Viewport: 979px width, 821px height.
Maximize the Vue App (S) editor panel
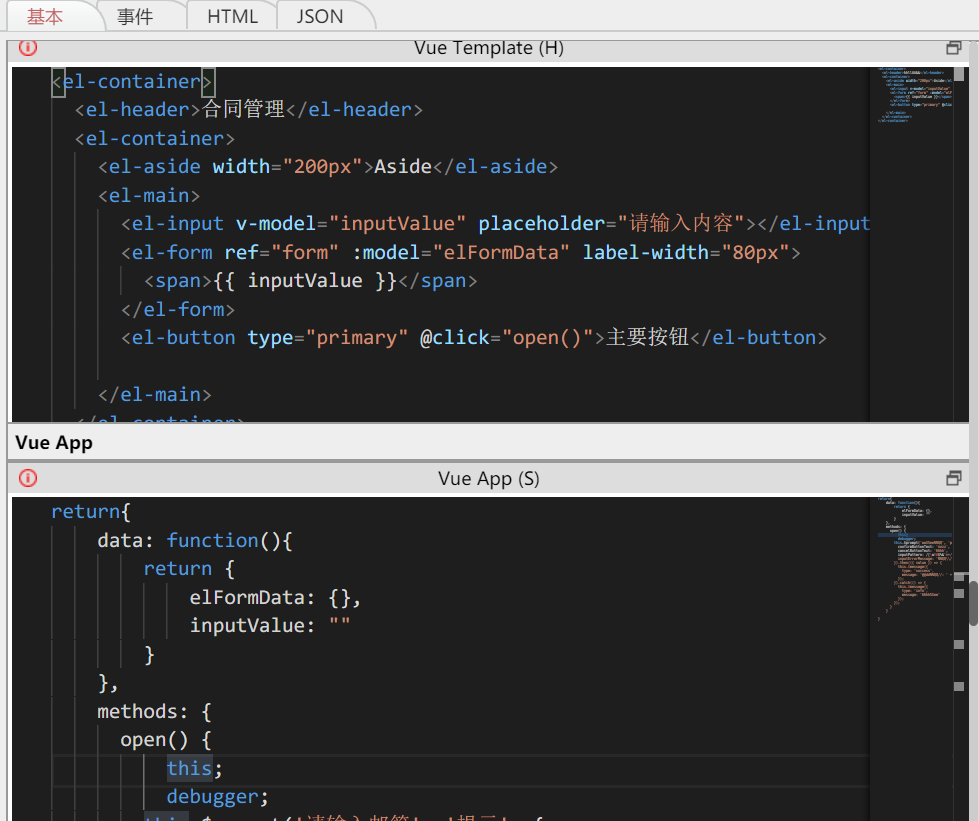pos(953,478)
